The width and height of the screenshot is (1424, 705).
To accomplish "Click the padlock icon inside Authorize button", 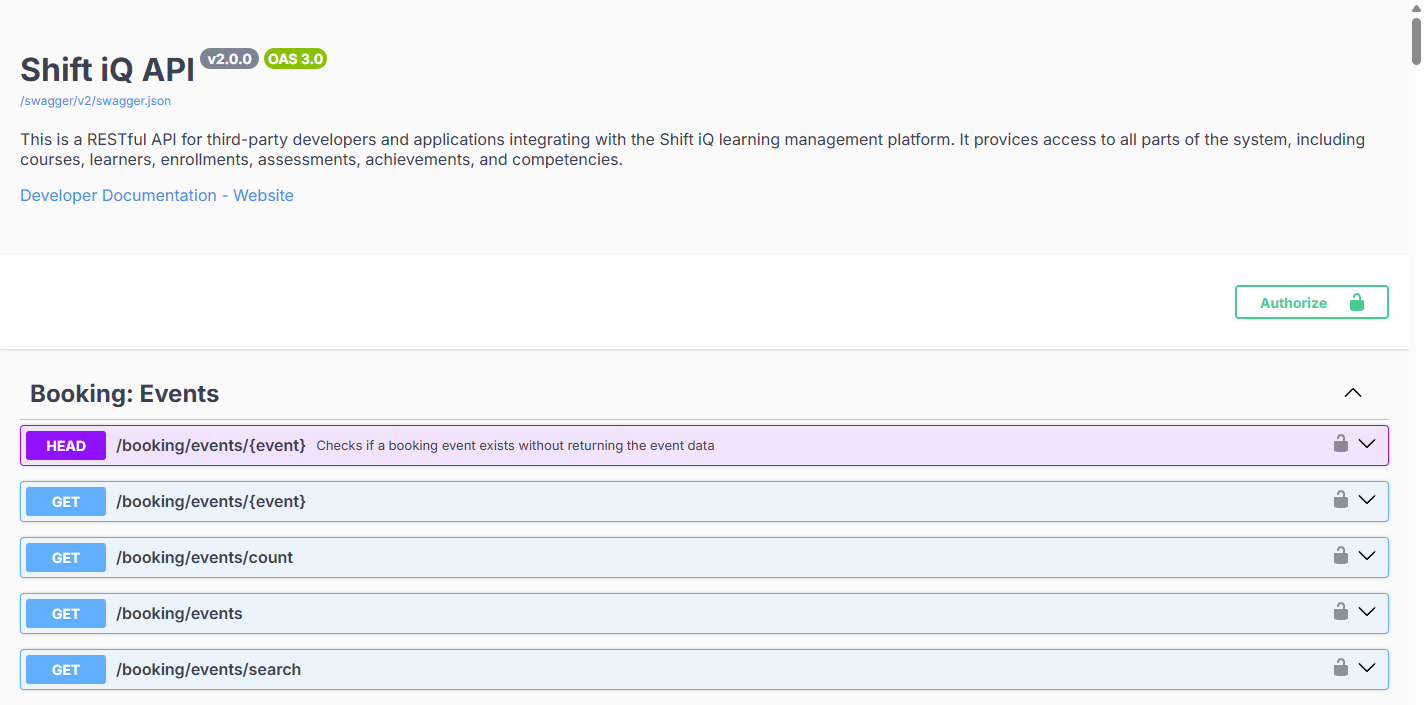I will 1357,302.
